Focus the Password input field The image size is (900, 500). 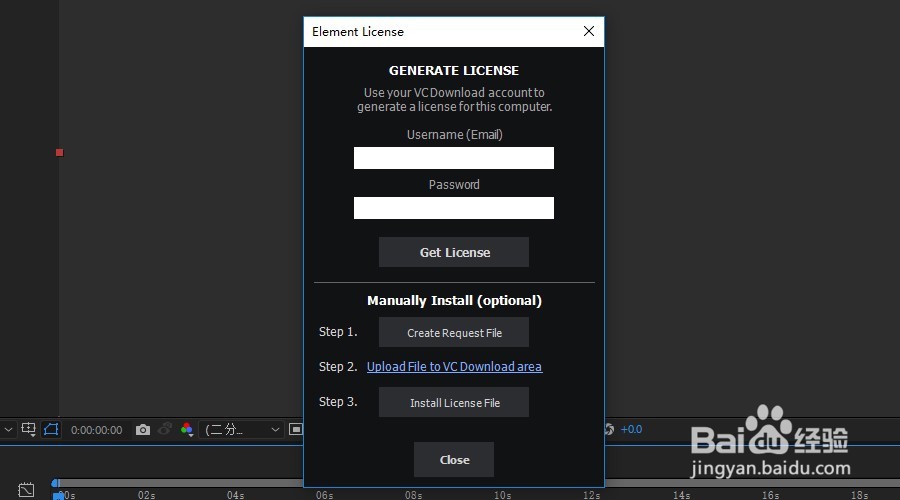point(453,208)
